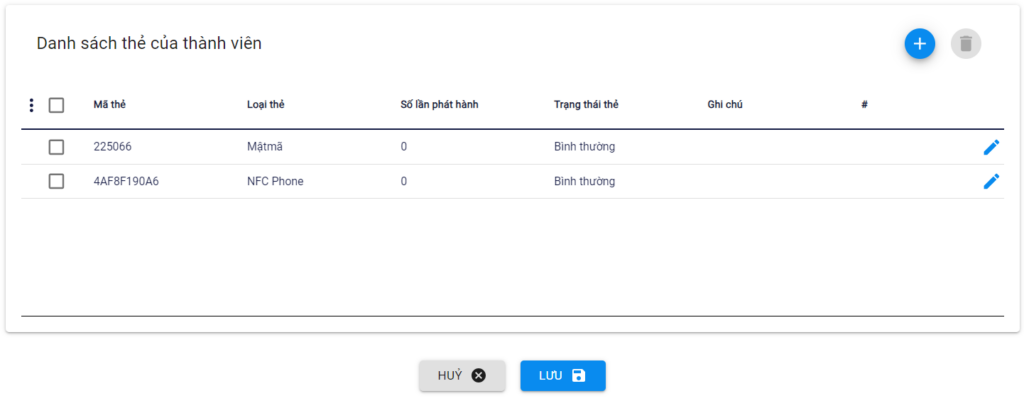Toggle the select-all header checkbox
Screen dimensions: 1024x413
pos(56,105)
